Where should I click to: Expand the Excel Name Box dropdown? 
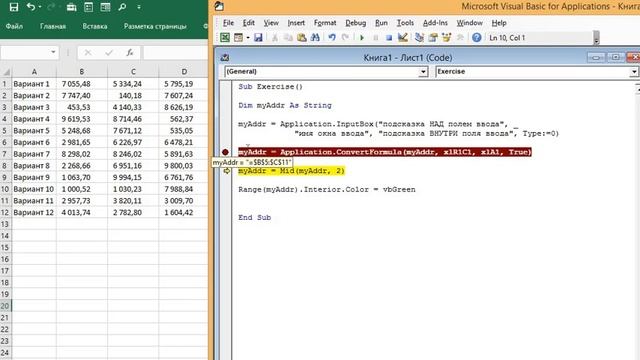pyautogui.click(x=53, y=52)
